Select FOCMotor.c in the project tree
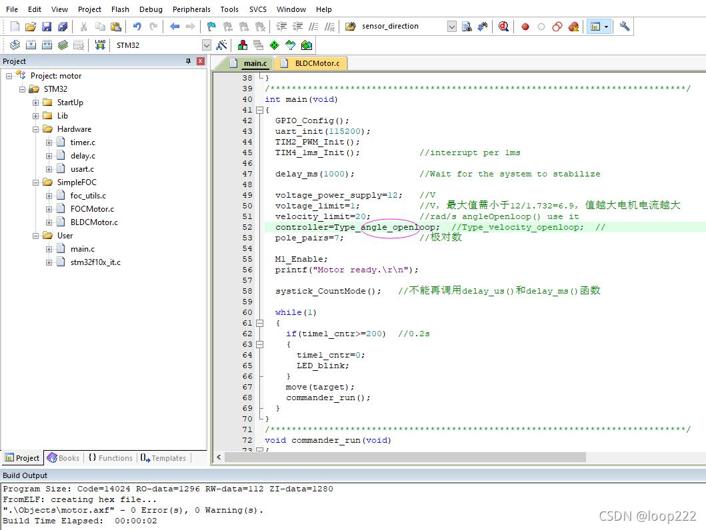The height and width of the screenshot is (530, 706). click(92, 209)
